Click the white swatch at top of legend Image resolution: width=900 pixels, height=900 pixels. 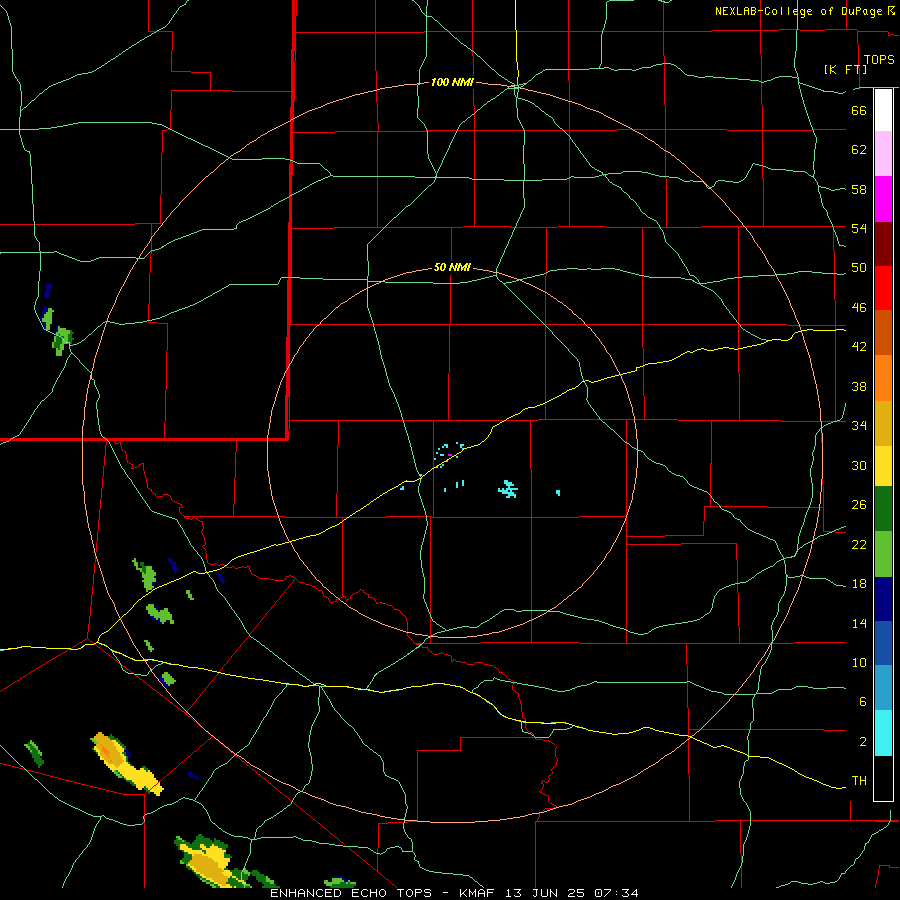[883, 110]
